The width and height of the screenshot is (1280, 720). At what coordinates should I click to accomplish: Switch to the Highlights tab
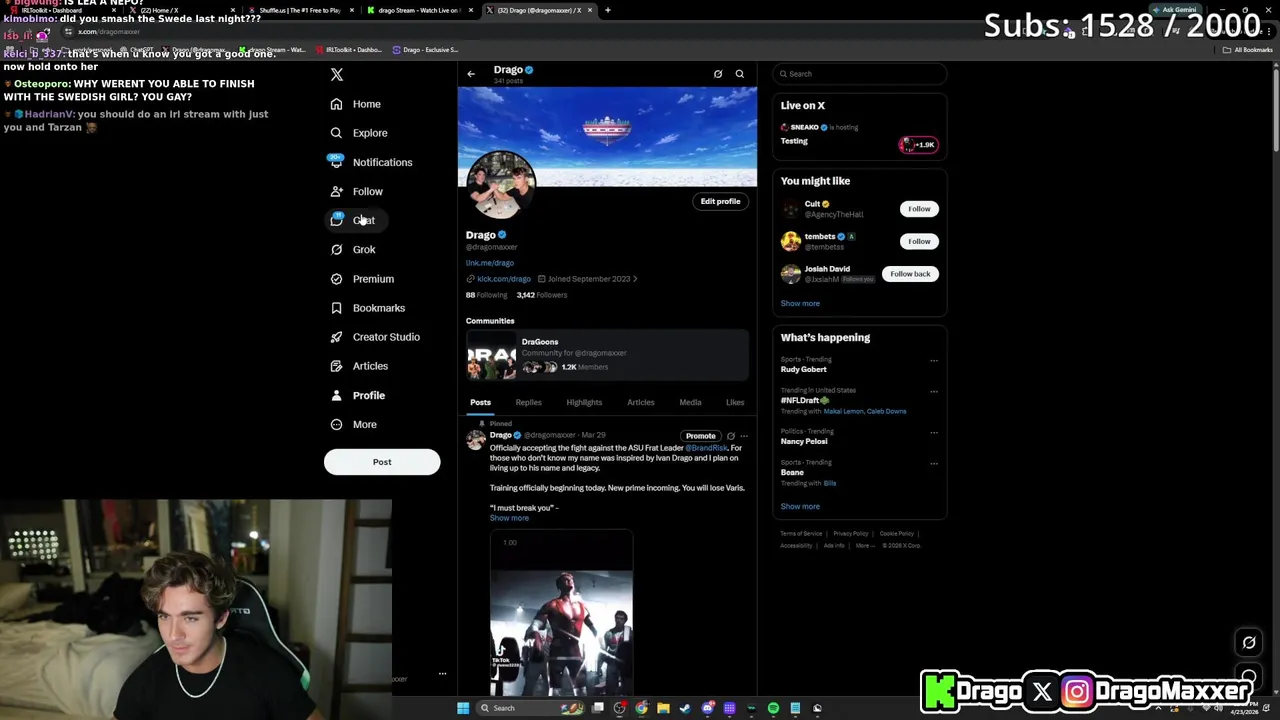(x=584, y=402)
